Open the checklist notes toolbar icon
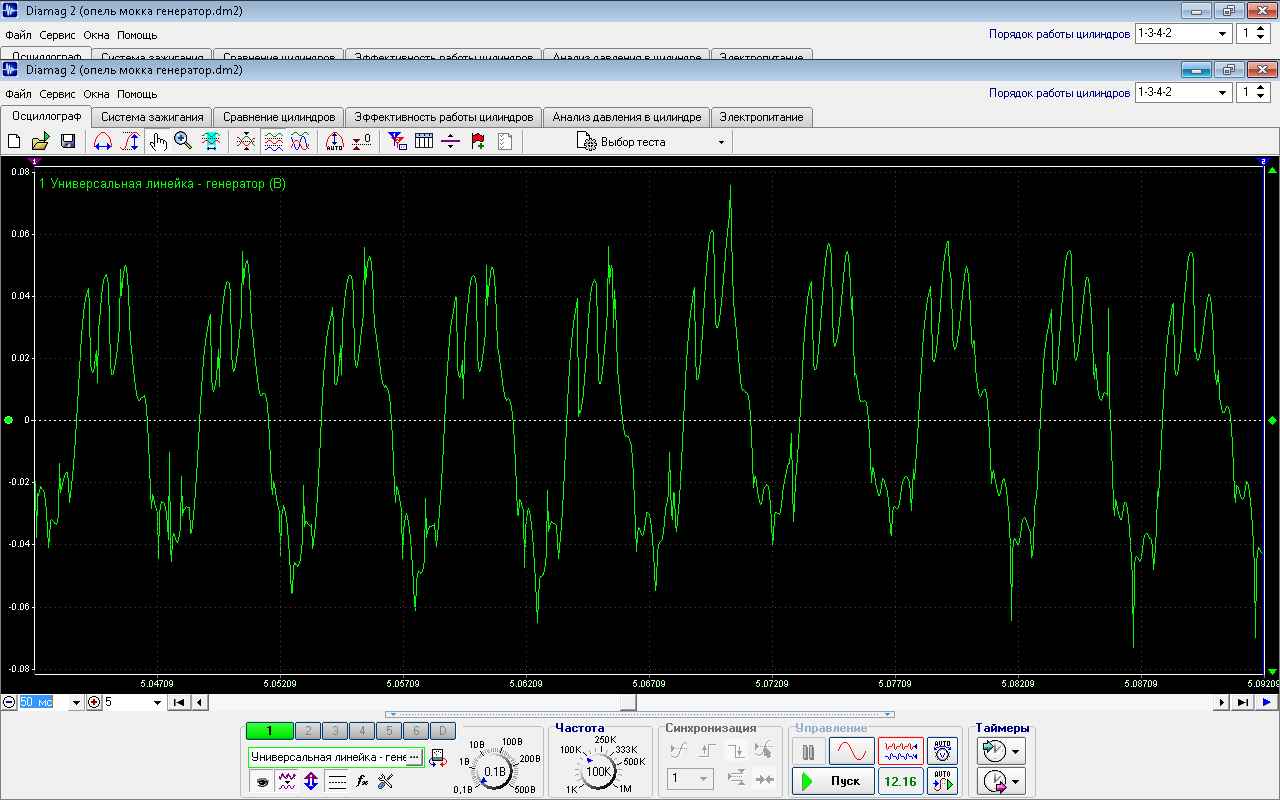The width and height of the screenshot is (1280, 800). pos(505,142)
